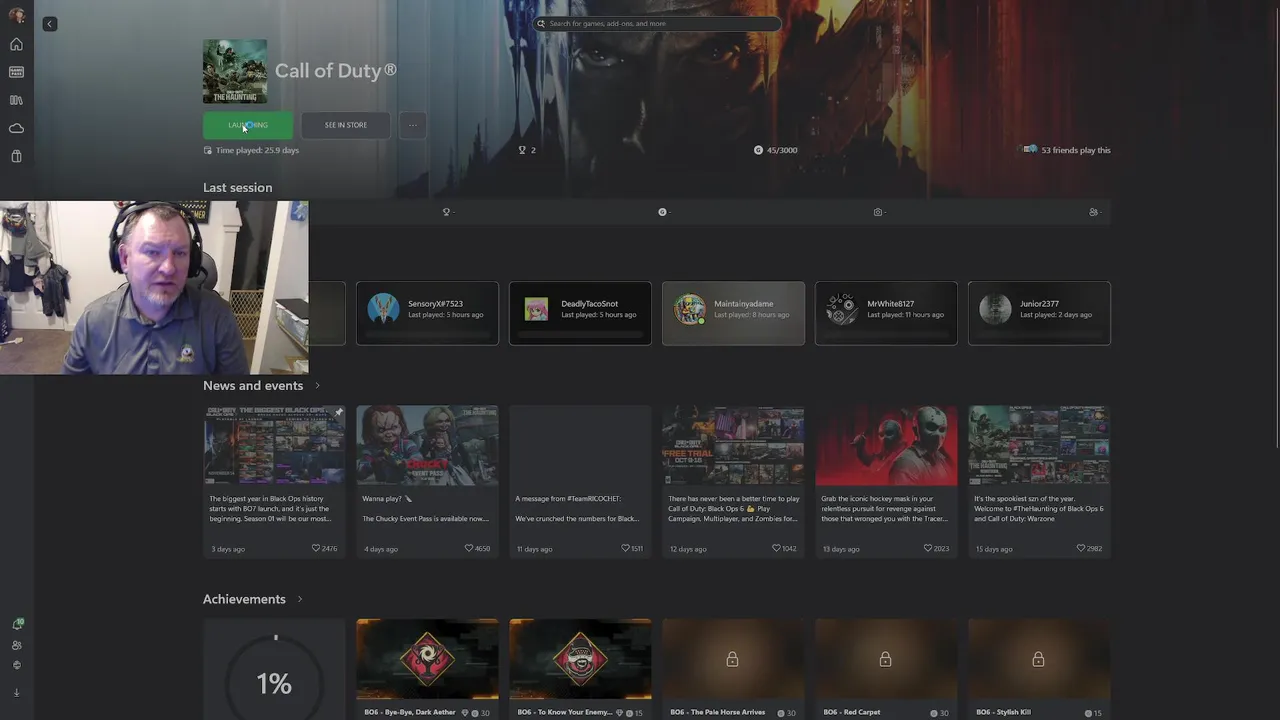Screen dimensions: 1280x720
Task: Open the Home icon in the sidebar
Action: pos(16,44)
